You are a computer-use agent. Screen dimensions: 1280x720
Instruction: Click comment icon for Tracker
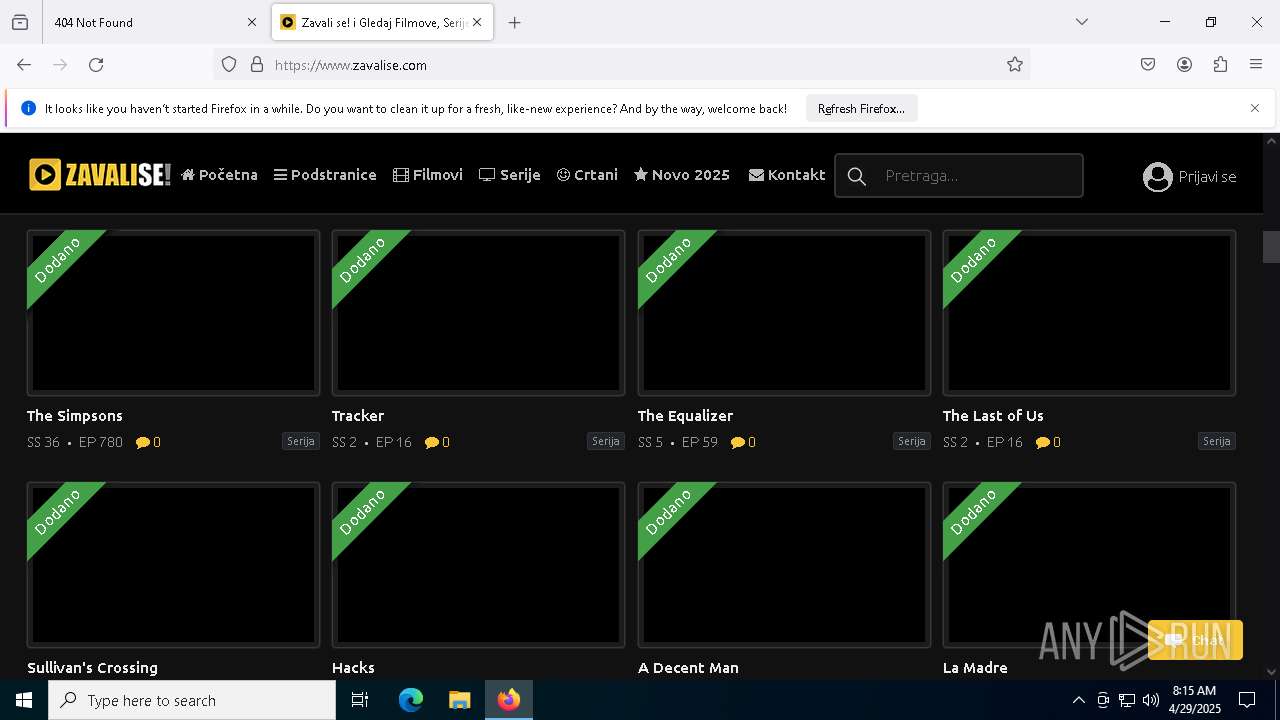coord(432,442)
